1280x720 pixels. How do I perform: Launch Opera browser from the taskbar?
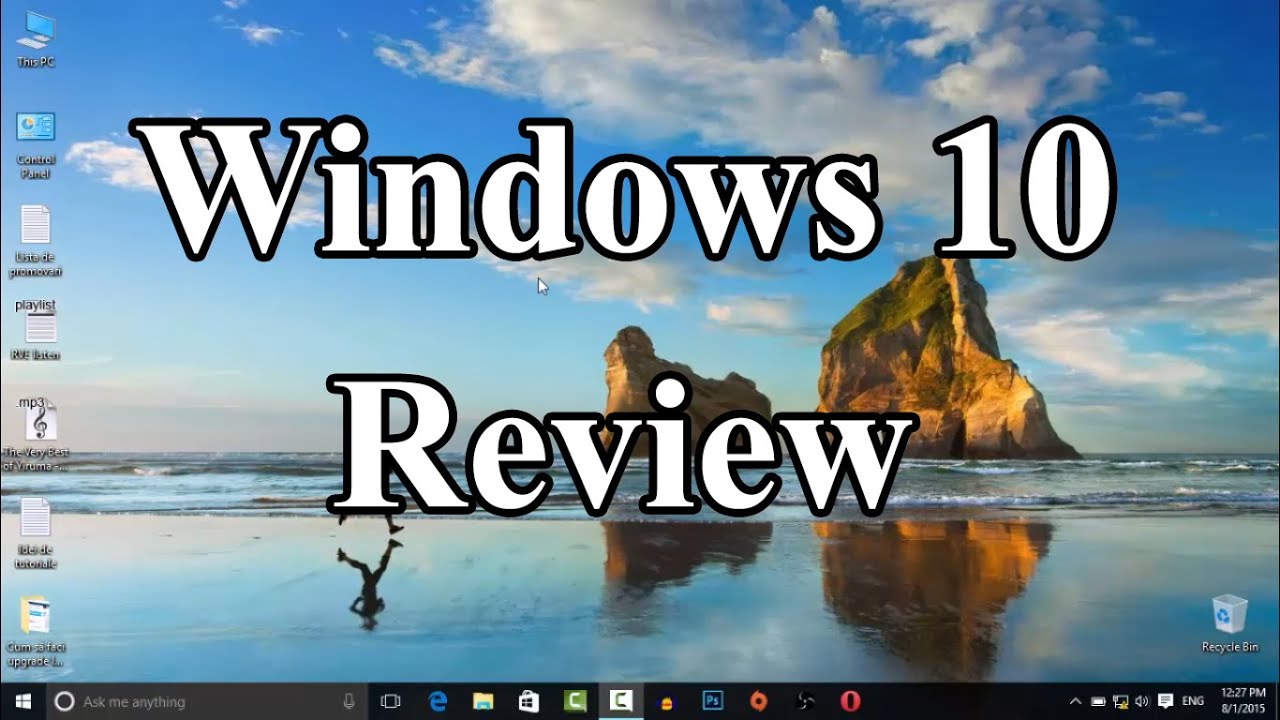(x=851, y=702)
